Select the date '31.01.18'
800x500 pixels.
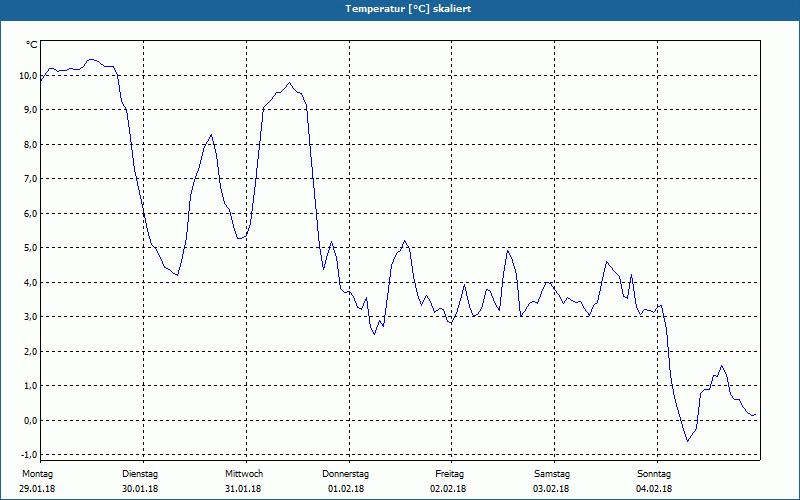point(243,489)
